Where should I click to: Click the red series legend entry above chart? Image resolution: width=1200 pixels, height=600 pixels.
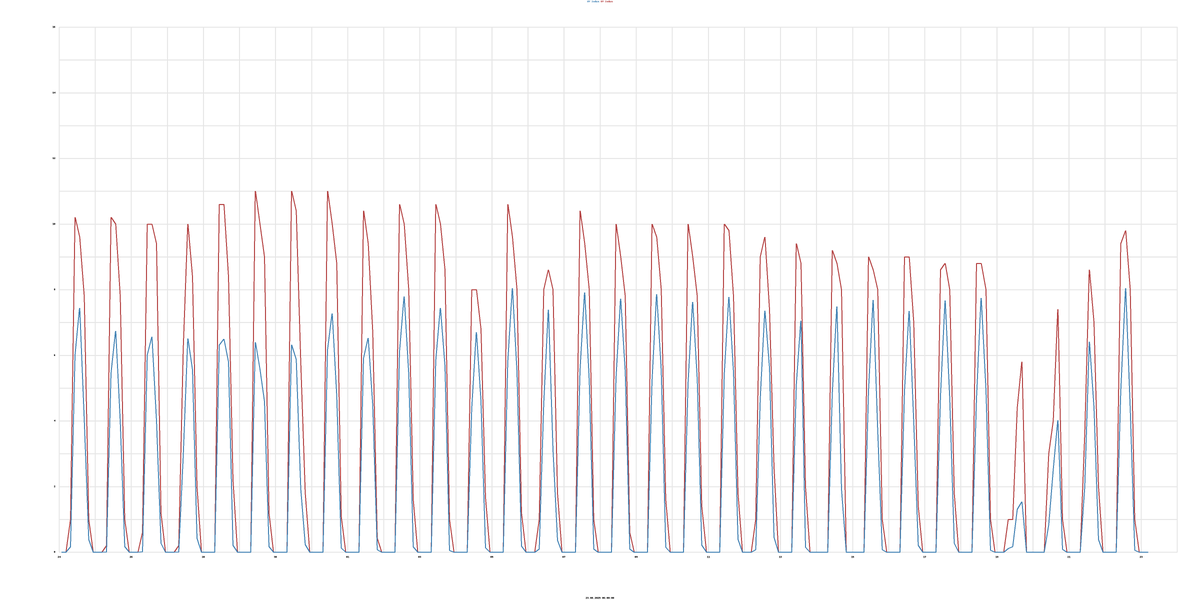607,1
